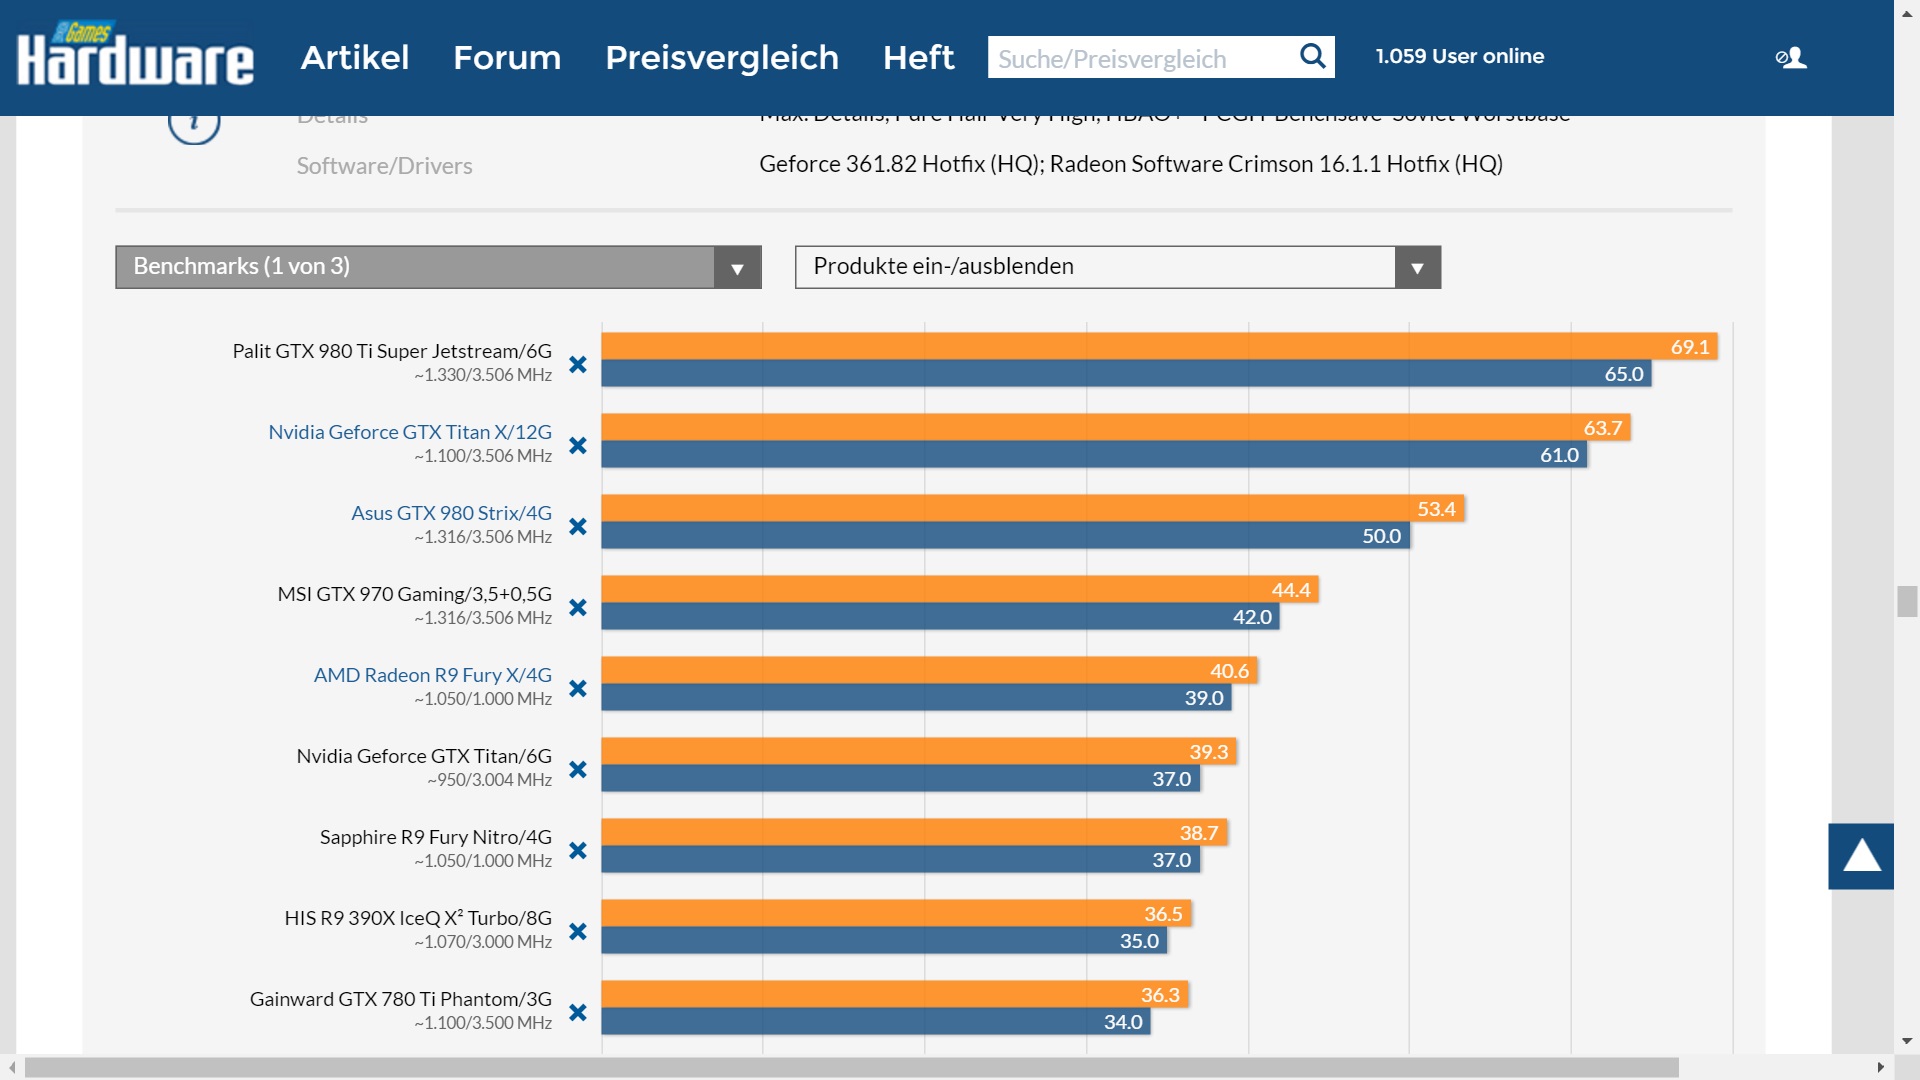
Task: Hide HIS R9 390X IceQ row
Action: click(577, 932)
